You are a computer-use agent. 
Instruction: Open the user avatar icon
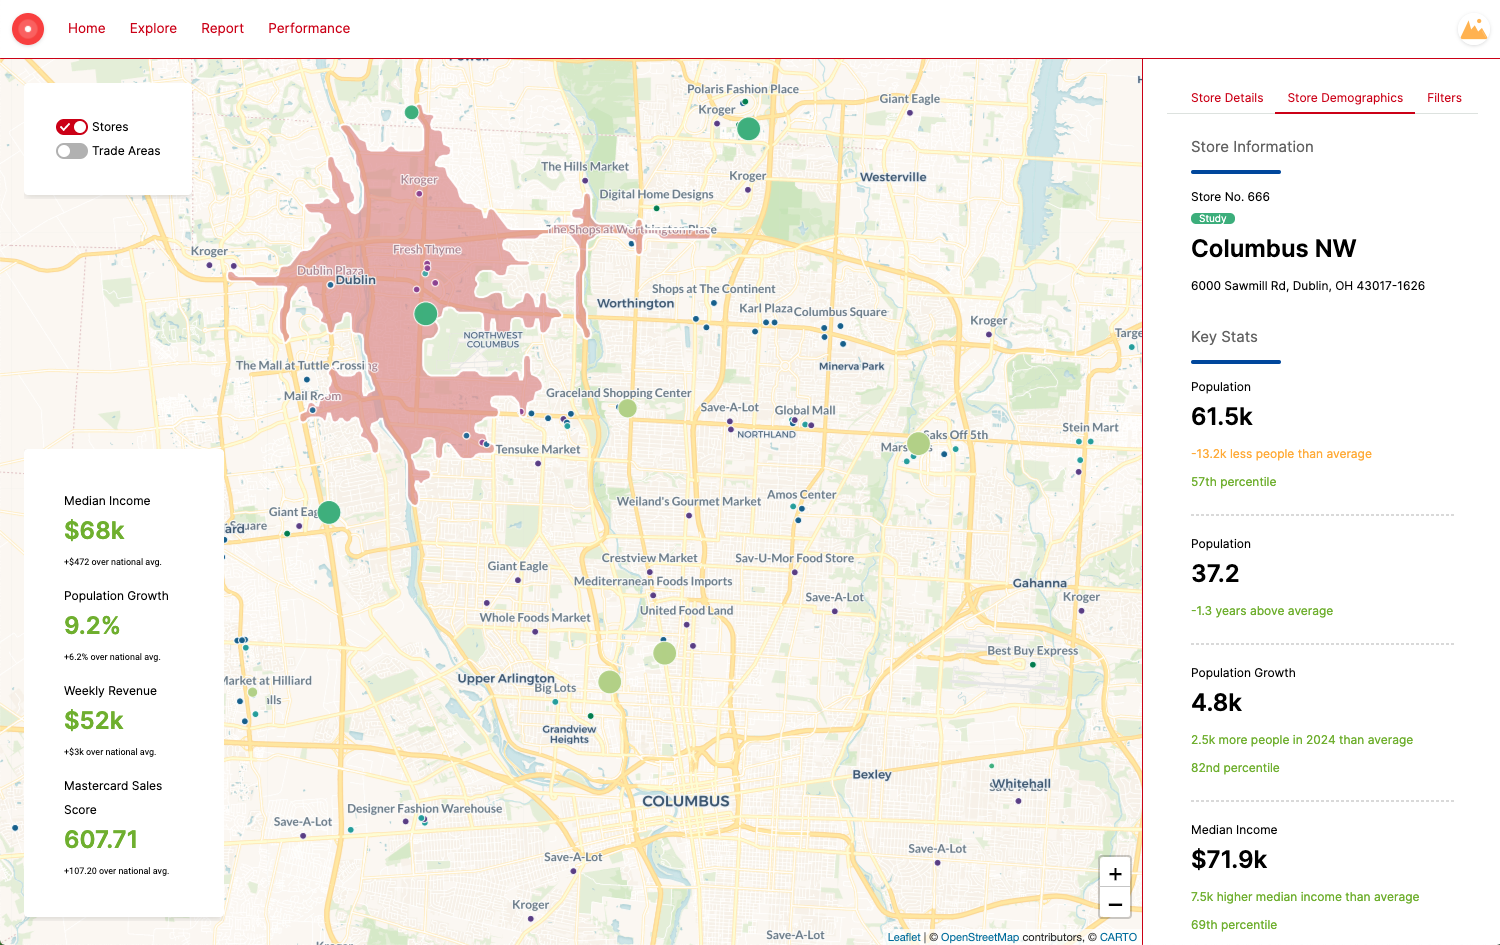[1474, 29]
